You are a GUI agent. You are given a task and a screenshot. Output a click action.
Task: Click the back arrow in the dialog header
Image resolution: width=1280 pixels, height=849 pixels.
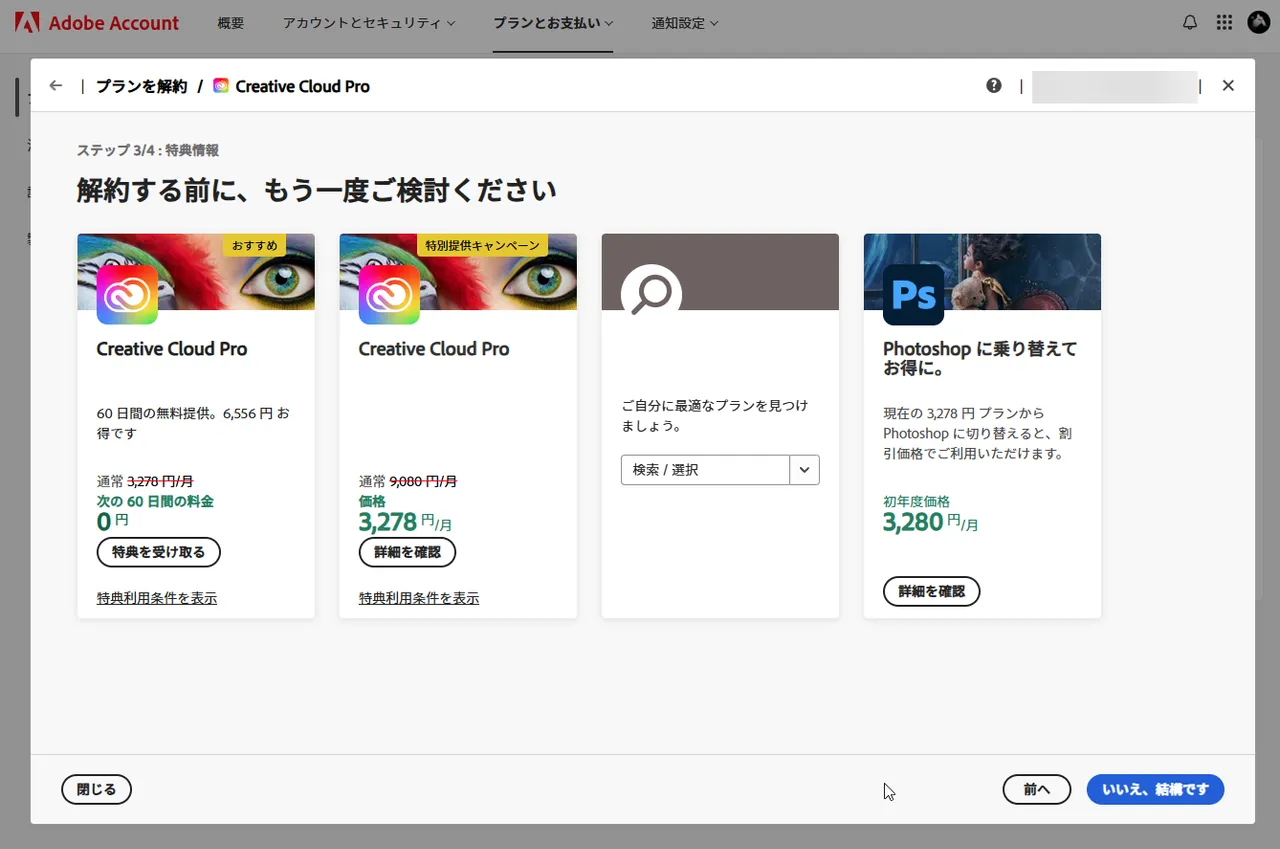click(x=56, y=86)
